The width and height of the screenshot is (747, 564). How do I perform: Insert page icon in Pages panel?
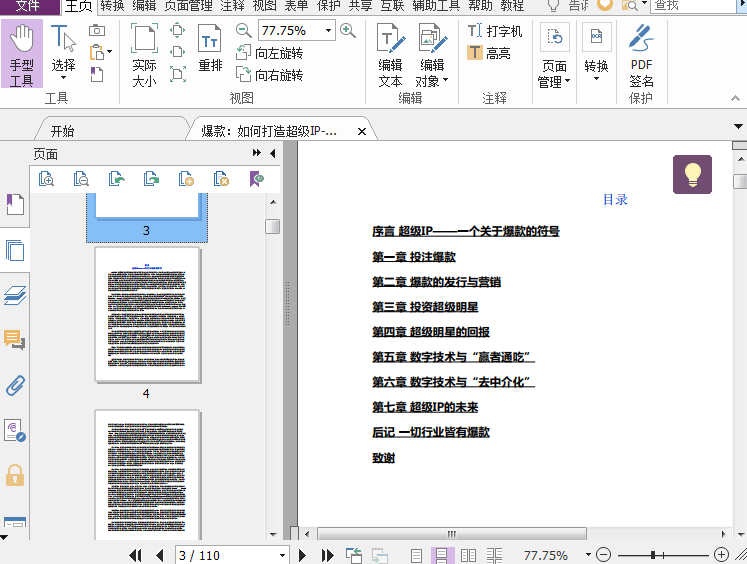[x=186, y=179]
